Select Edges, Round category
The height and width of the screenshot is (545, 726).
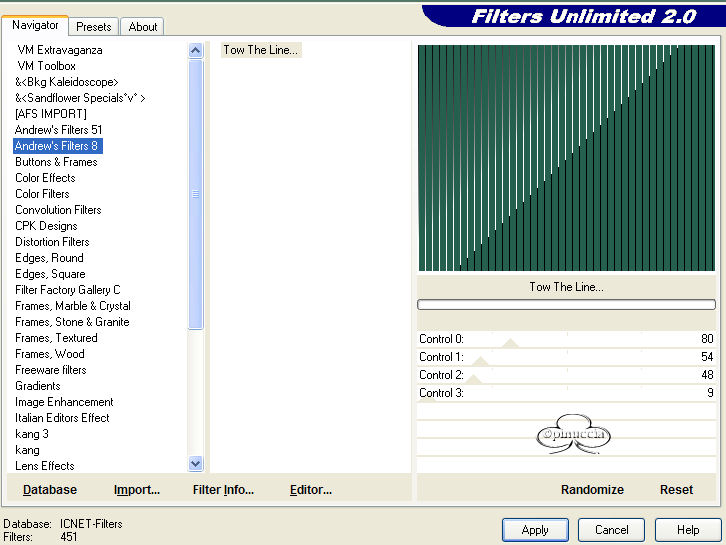coord(49,258)
